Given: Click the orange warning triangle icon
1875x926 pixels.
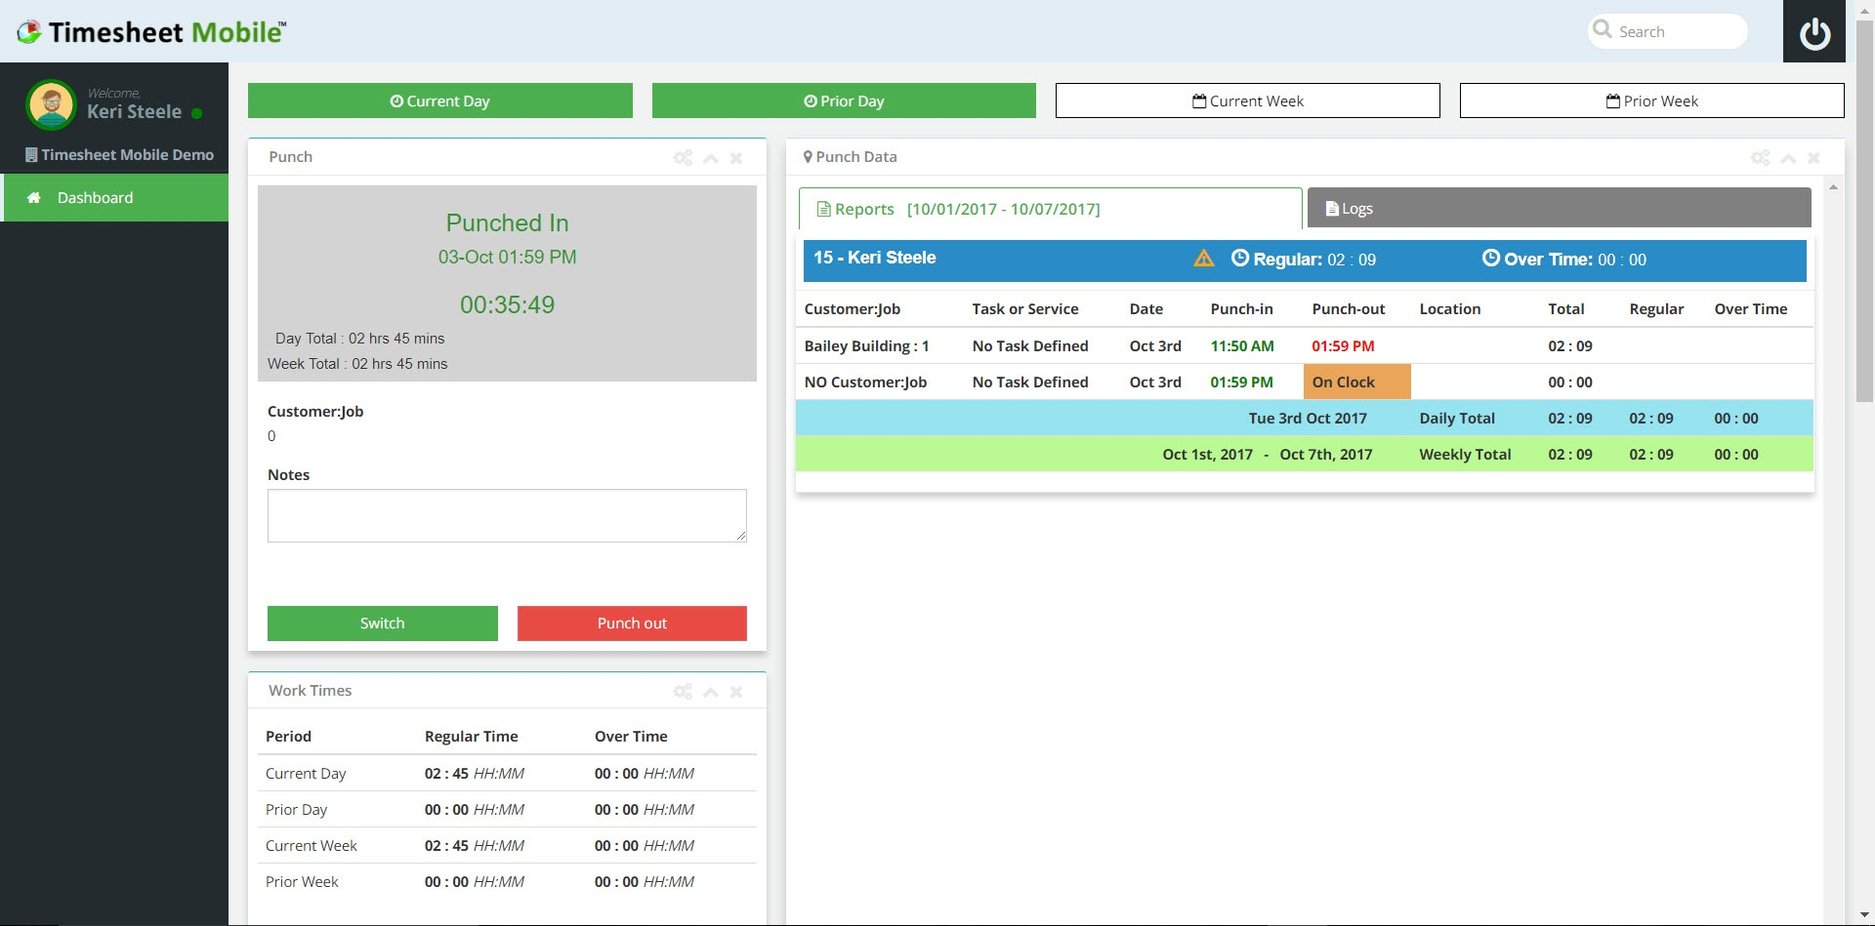Looking at the screenshot, I should coord(1204,259).
